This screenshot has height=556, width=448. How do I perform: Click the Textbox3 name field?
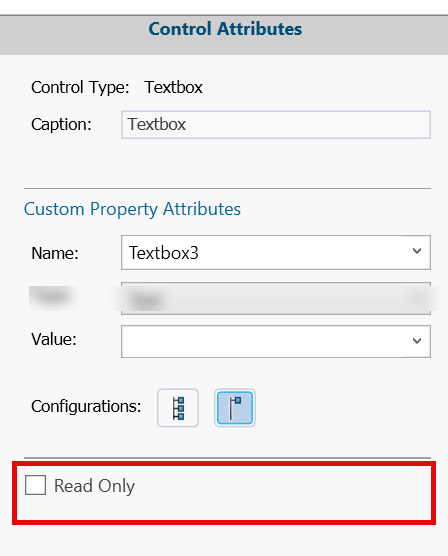coord(276,252)
